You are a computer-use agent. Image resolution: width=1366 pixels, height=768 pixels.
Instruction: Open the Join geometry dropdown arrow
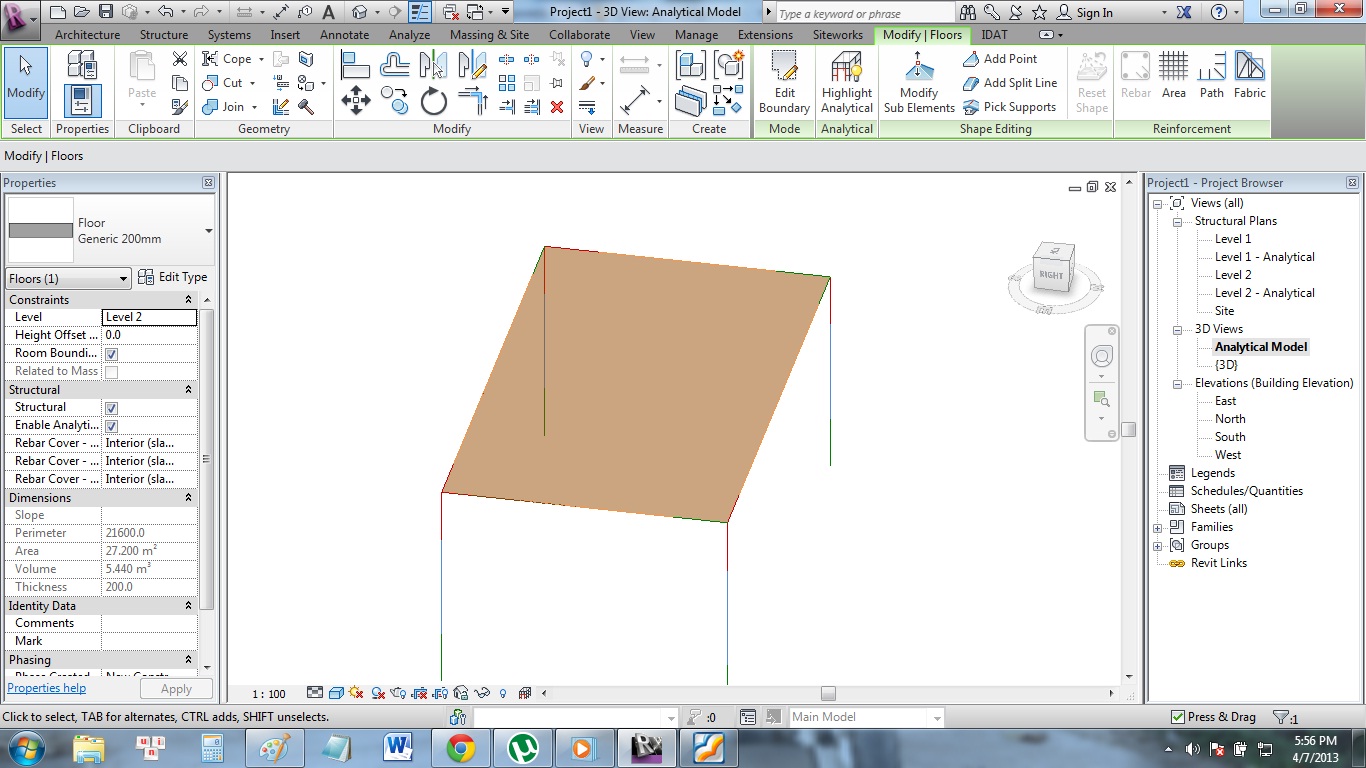(x=253, y=107)
